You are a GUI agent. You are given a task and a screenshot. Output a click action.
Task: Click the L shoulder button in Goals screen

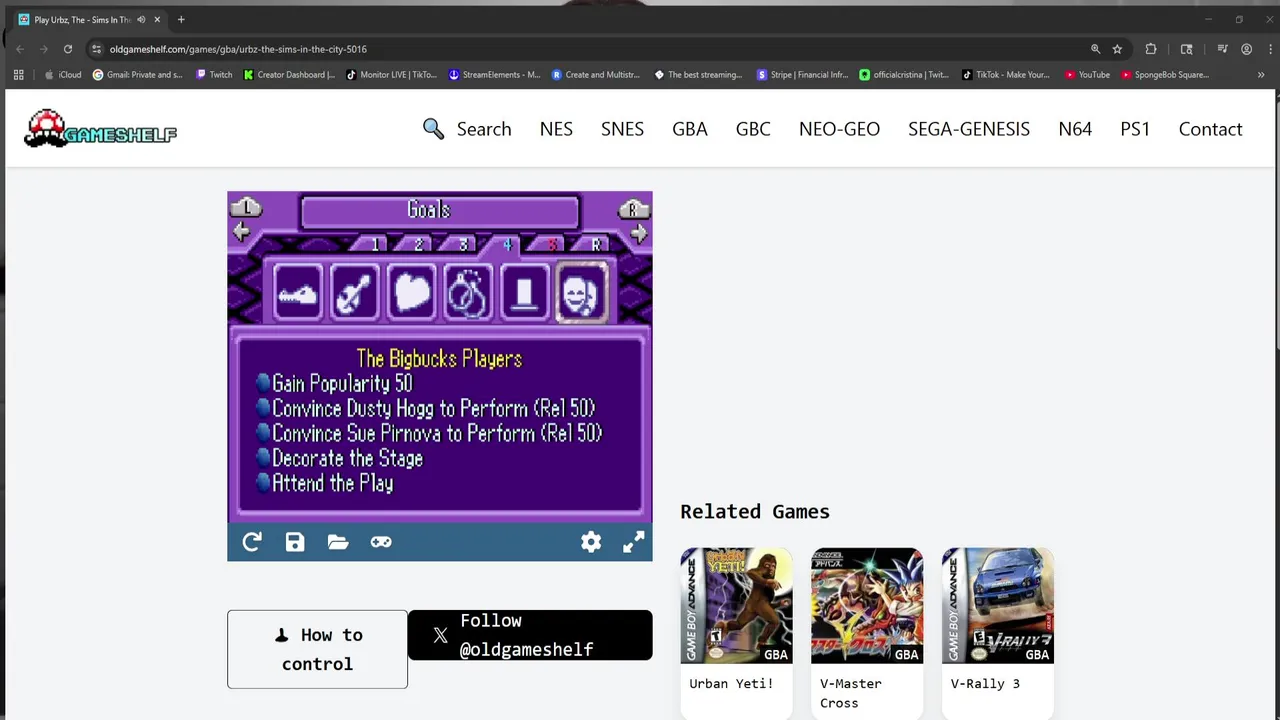[246, 208]
